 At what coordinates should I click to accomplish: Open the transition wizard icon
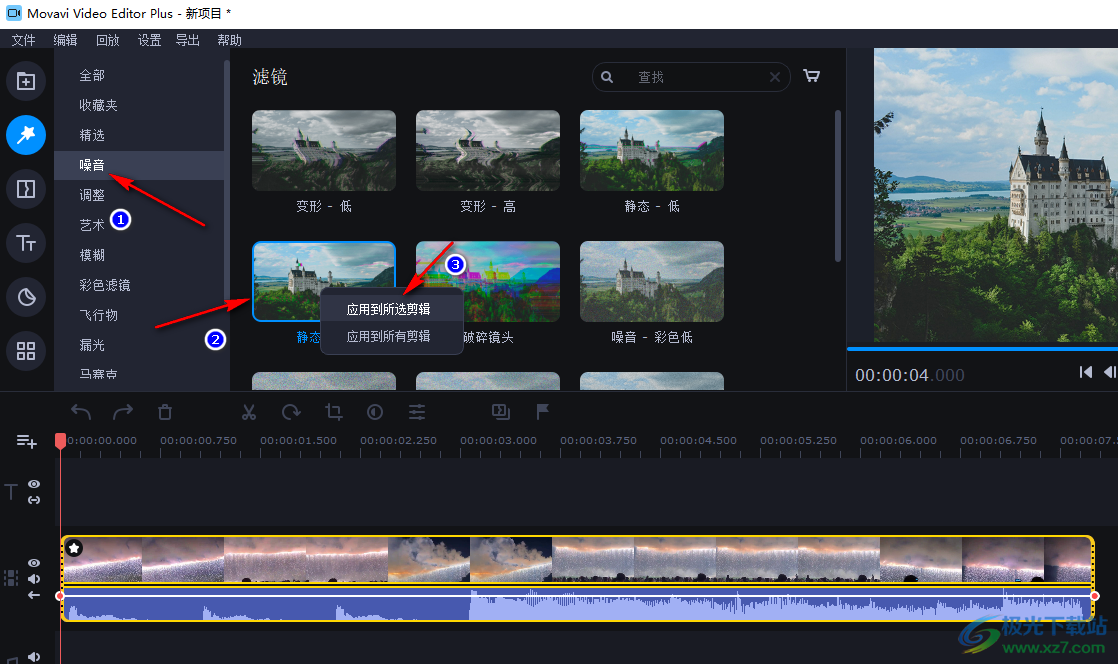(501, 412)
